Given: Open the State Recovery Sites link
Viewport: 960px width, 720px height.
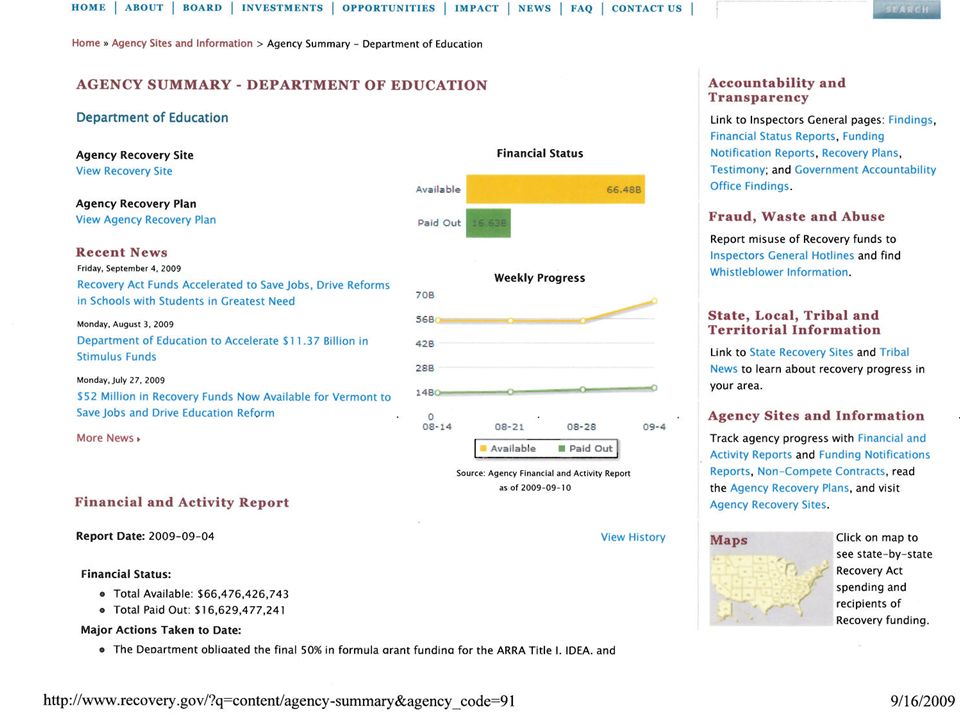Looking at the screenshot, I should (x=801, y=352).
